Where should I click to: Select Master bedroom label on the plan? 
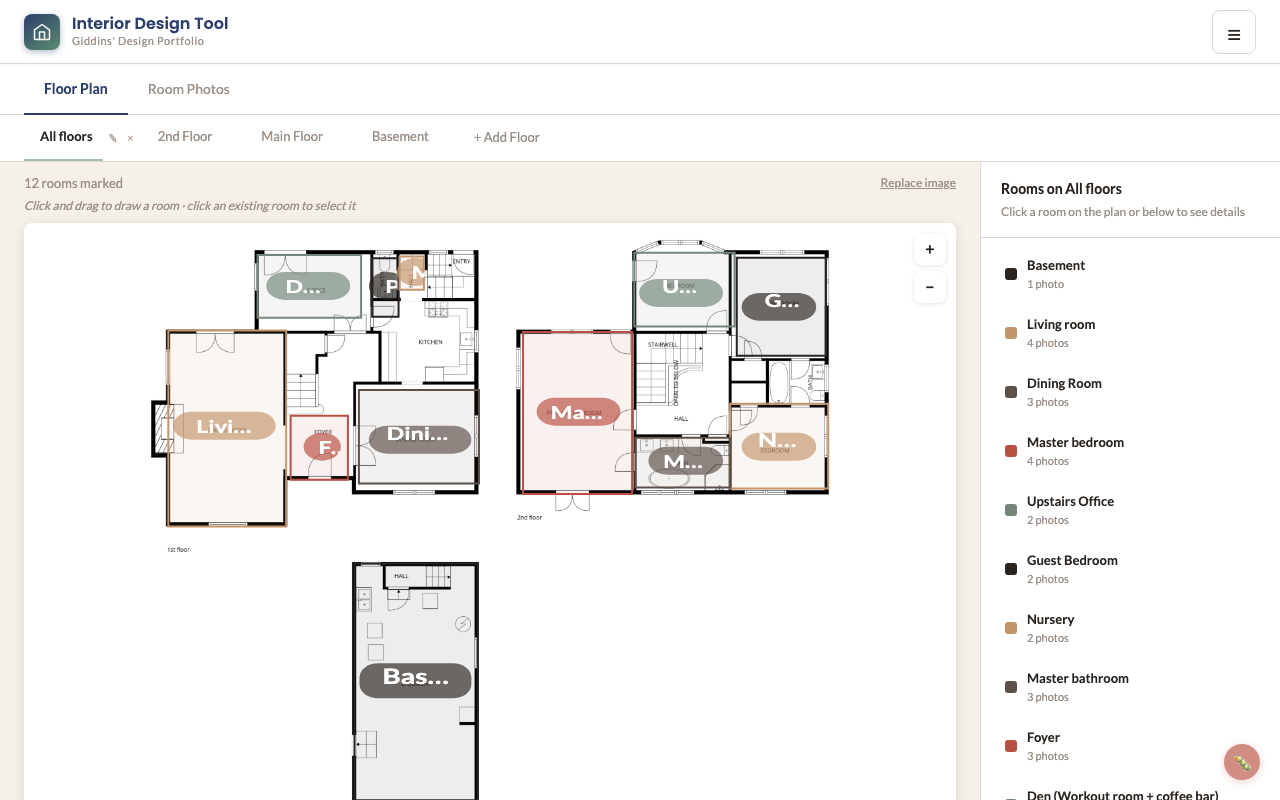pyautogui.click(x=578, y=412)
